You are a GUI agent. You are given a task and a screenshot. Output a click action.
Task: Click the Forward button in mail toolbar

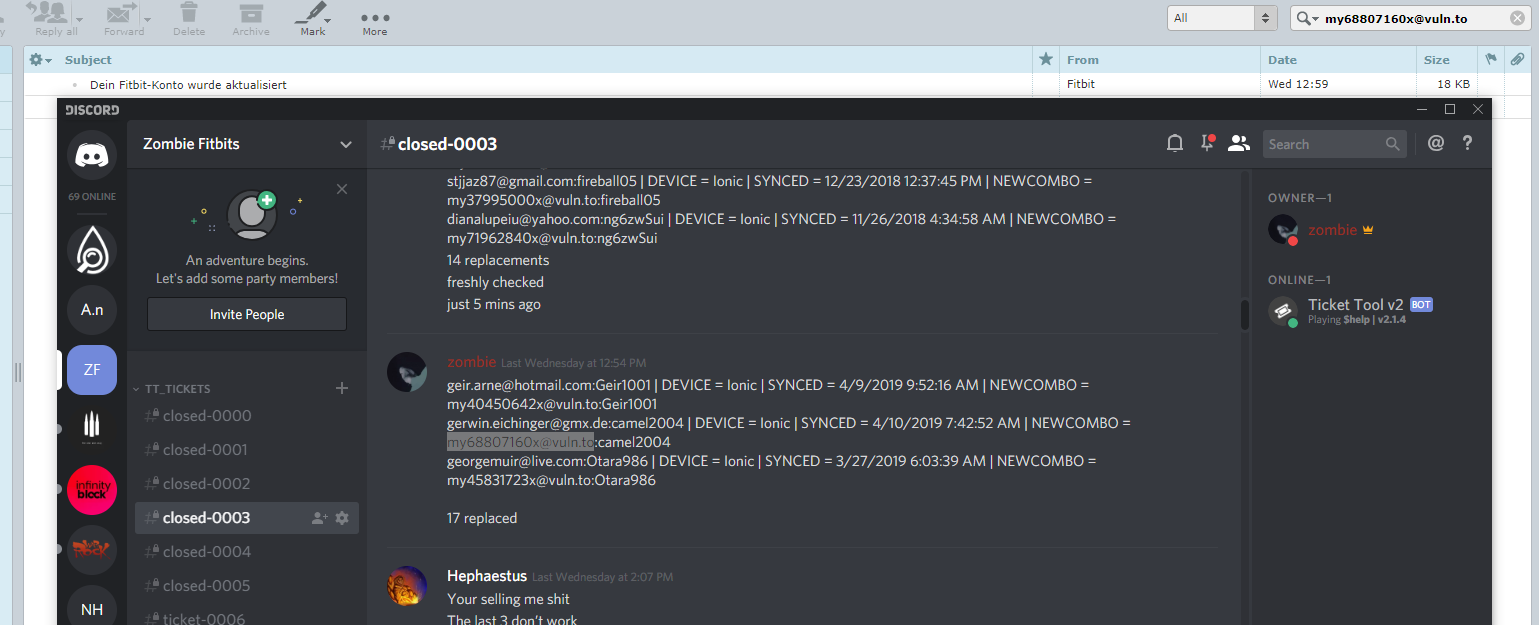(x=123, y=19)
